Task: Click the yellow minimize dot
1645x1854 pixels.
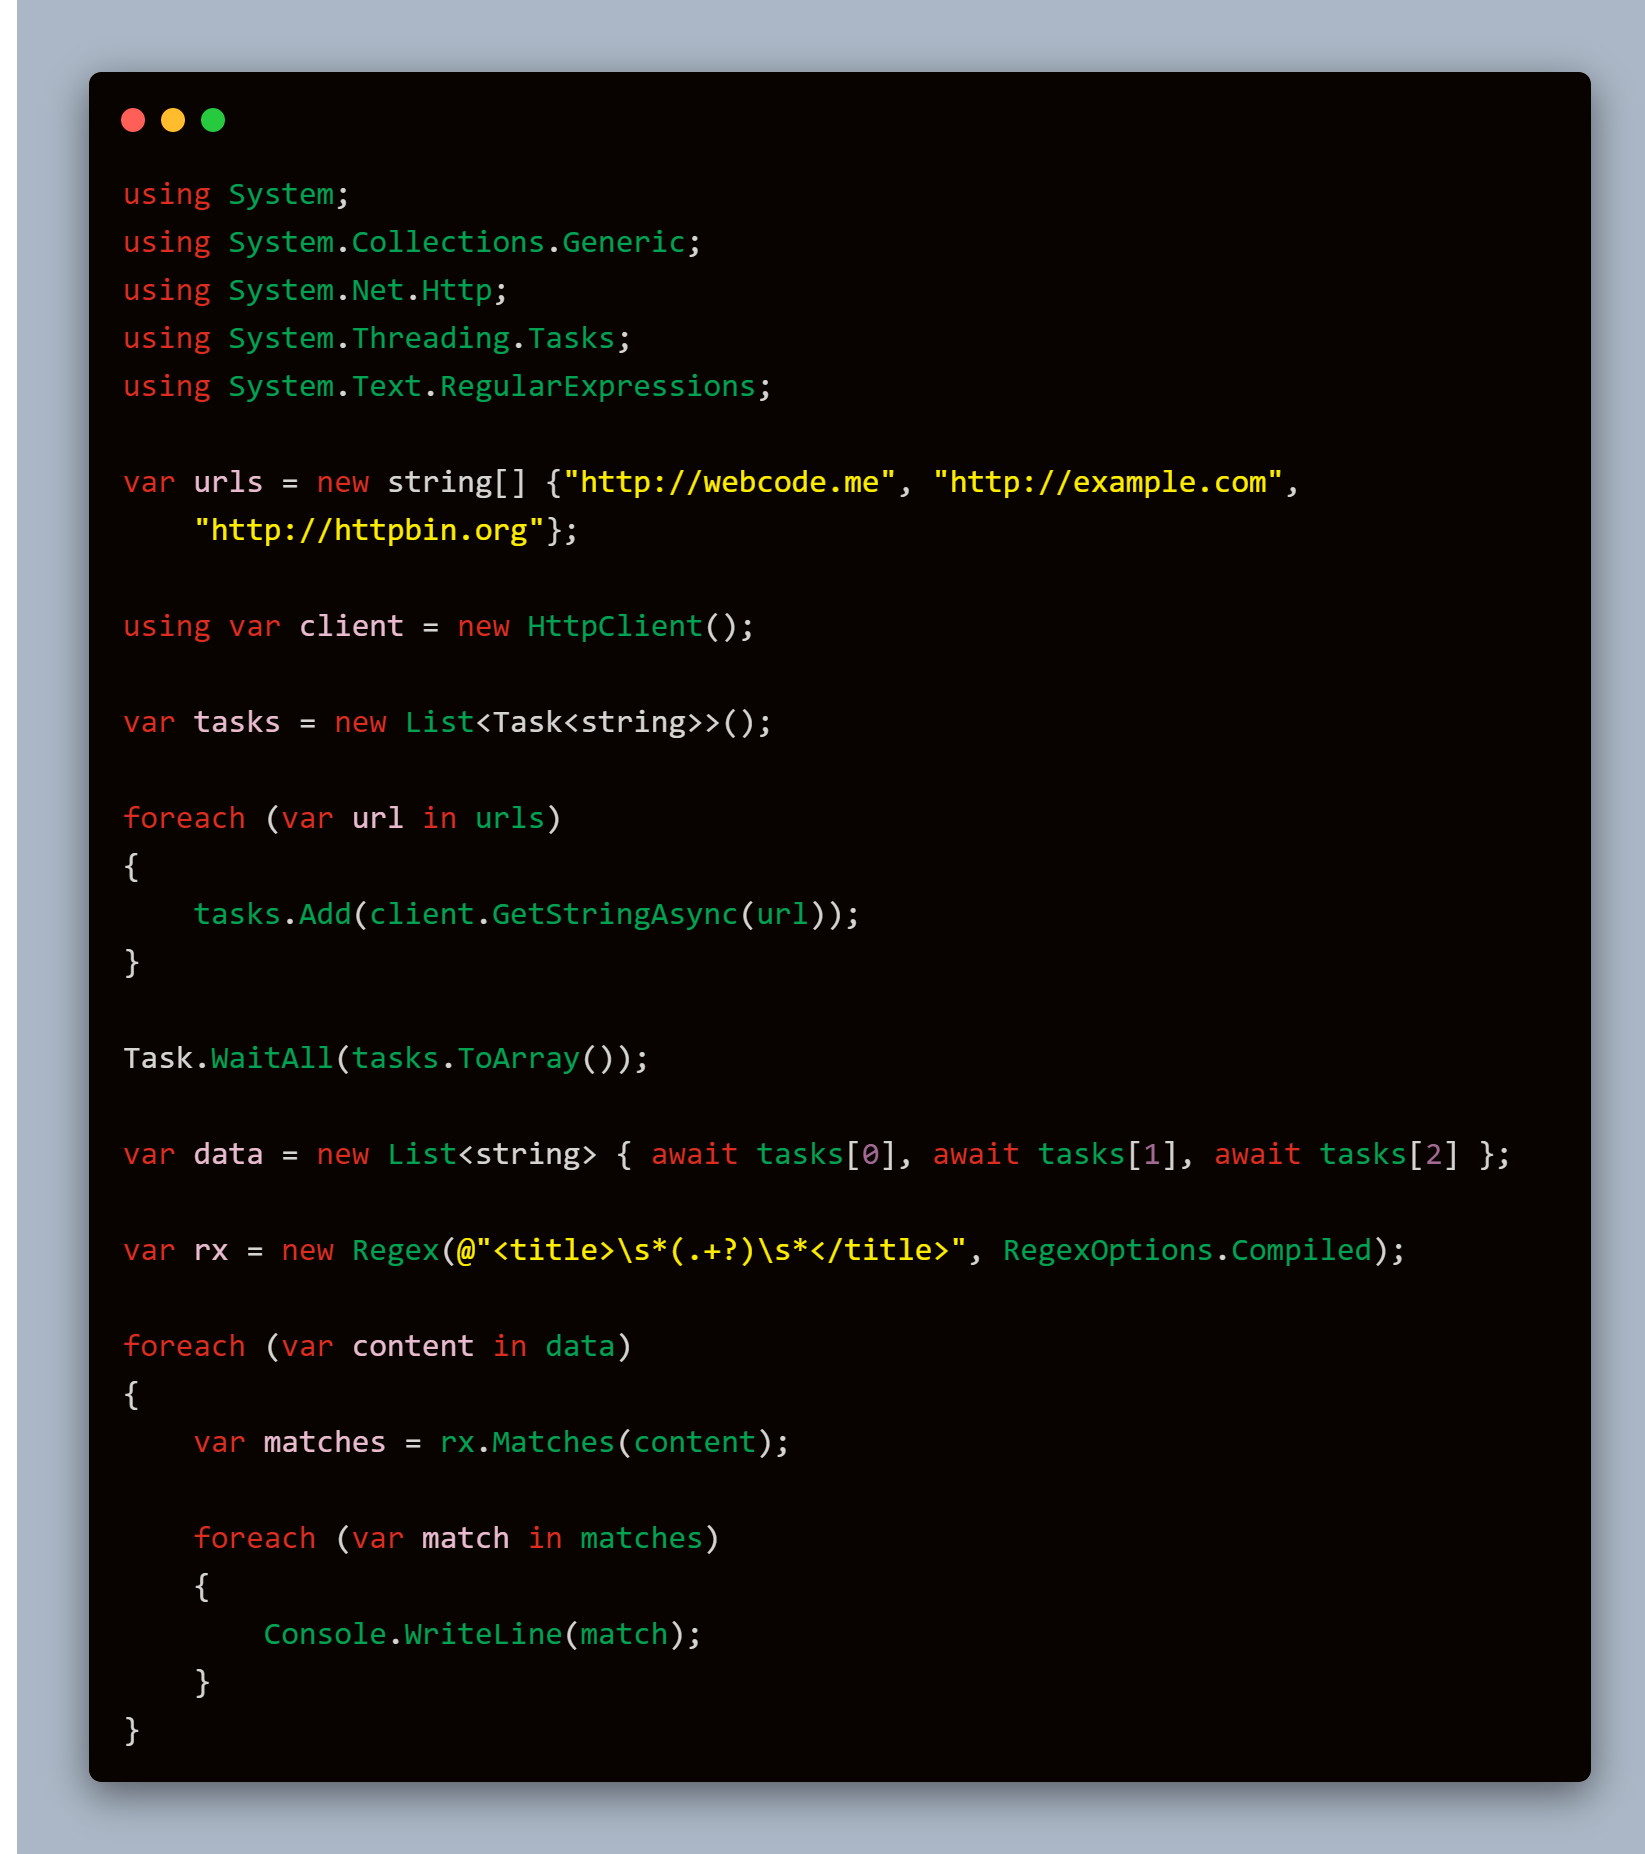Action: (x=173, y=120)
